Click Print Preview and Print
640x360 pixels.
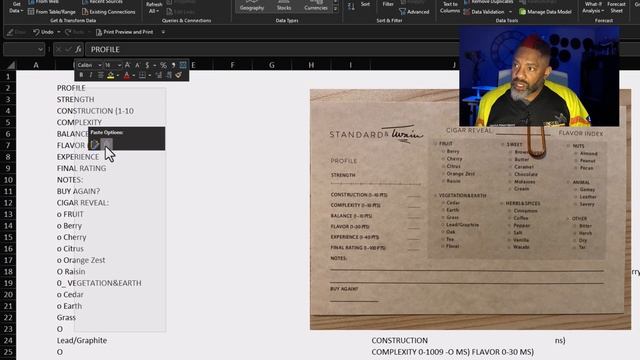[x=124, y=32]
